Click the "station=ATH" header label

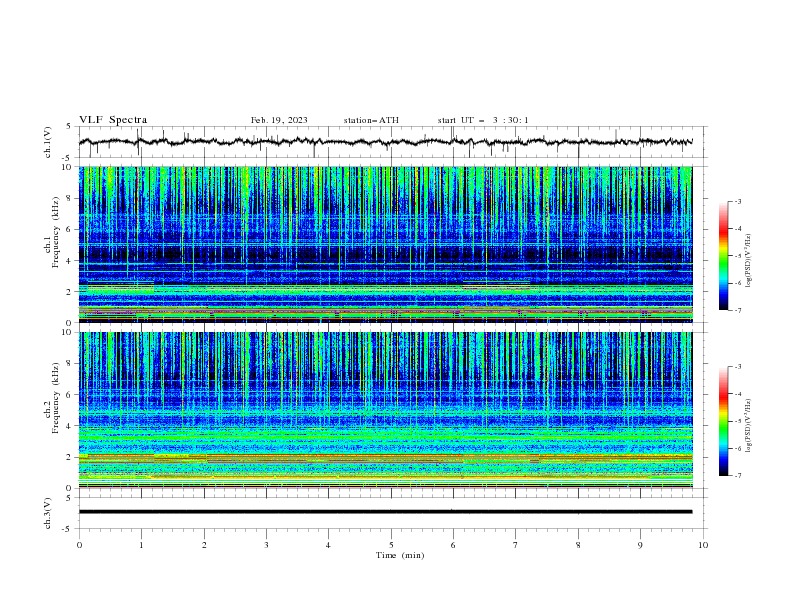coord(371,120)
